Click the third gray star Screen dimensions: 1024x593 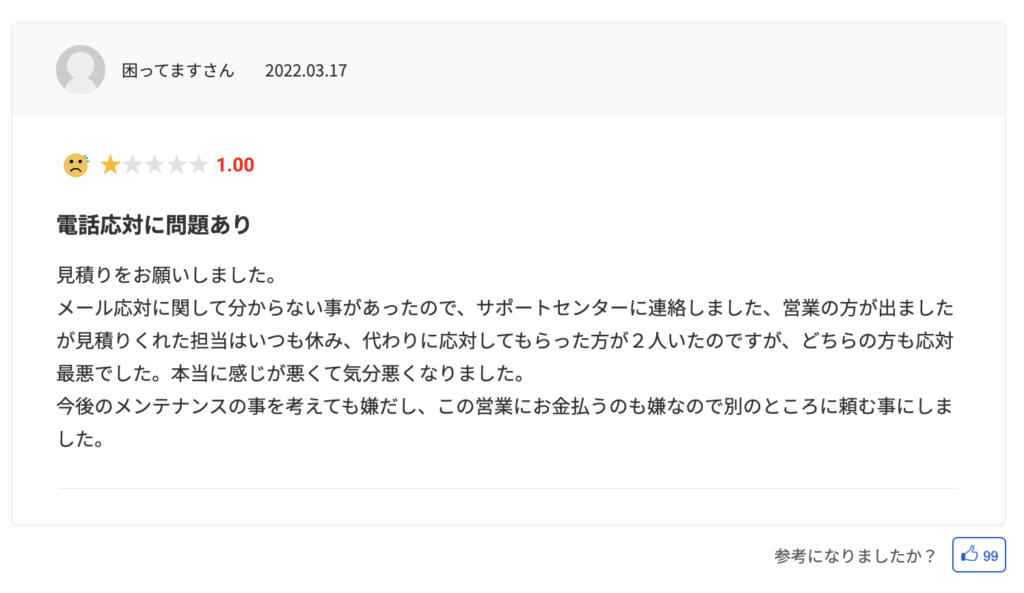click(155, 165)
